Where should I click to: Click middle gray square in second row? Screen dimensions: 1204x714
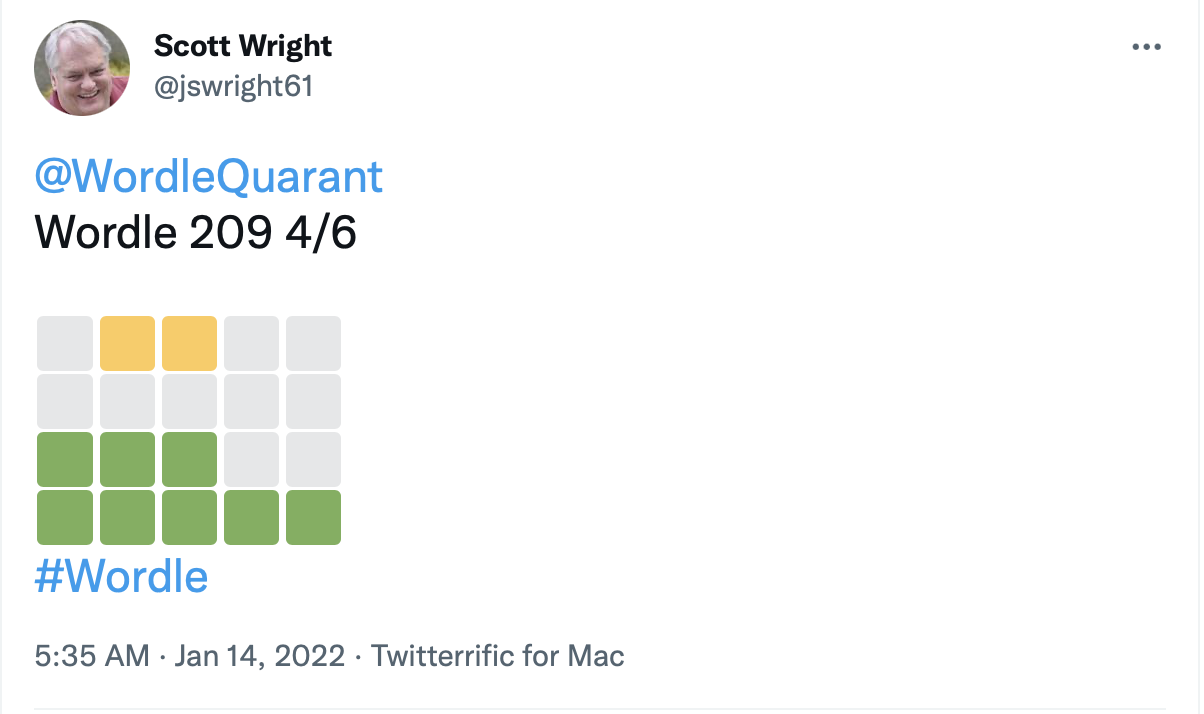coord(189,402)
